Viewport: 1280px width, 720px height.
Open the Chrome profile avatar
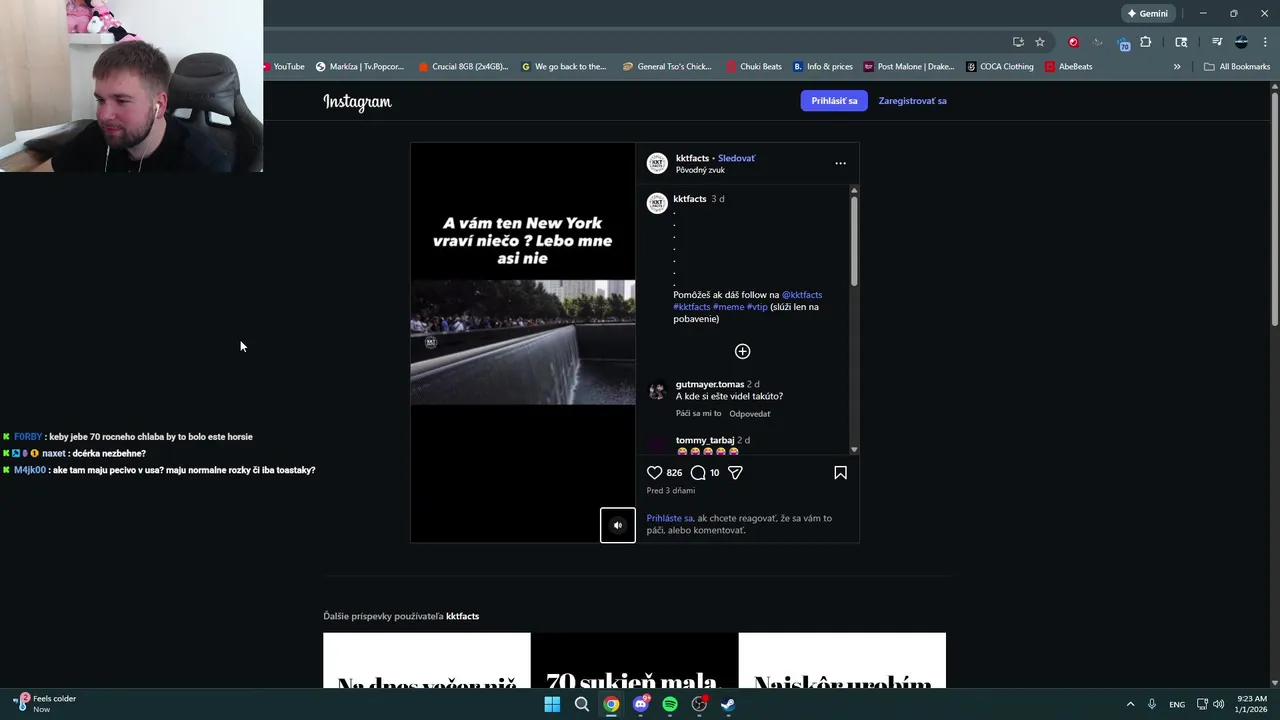point(1241,42)
